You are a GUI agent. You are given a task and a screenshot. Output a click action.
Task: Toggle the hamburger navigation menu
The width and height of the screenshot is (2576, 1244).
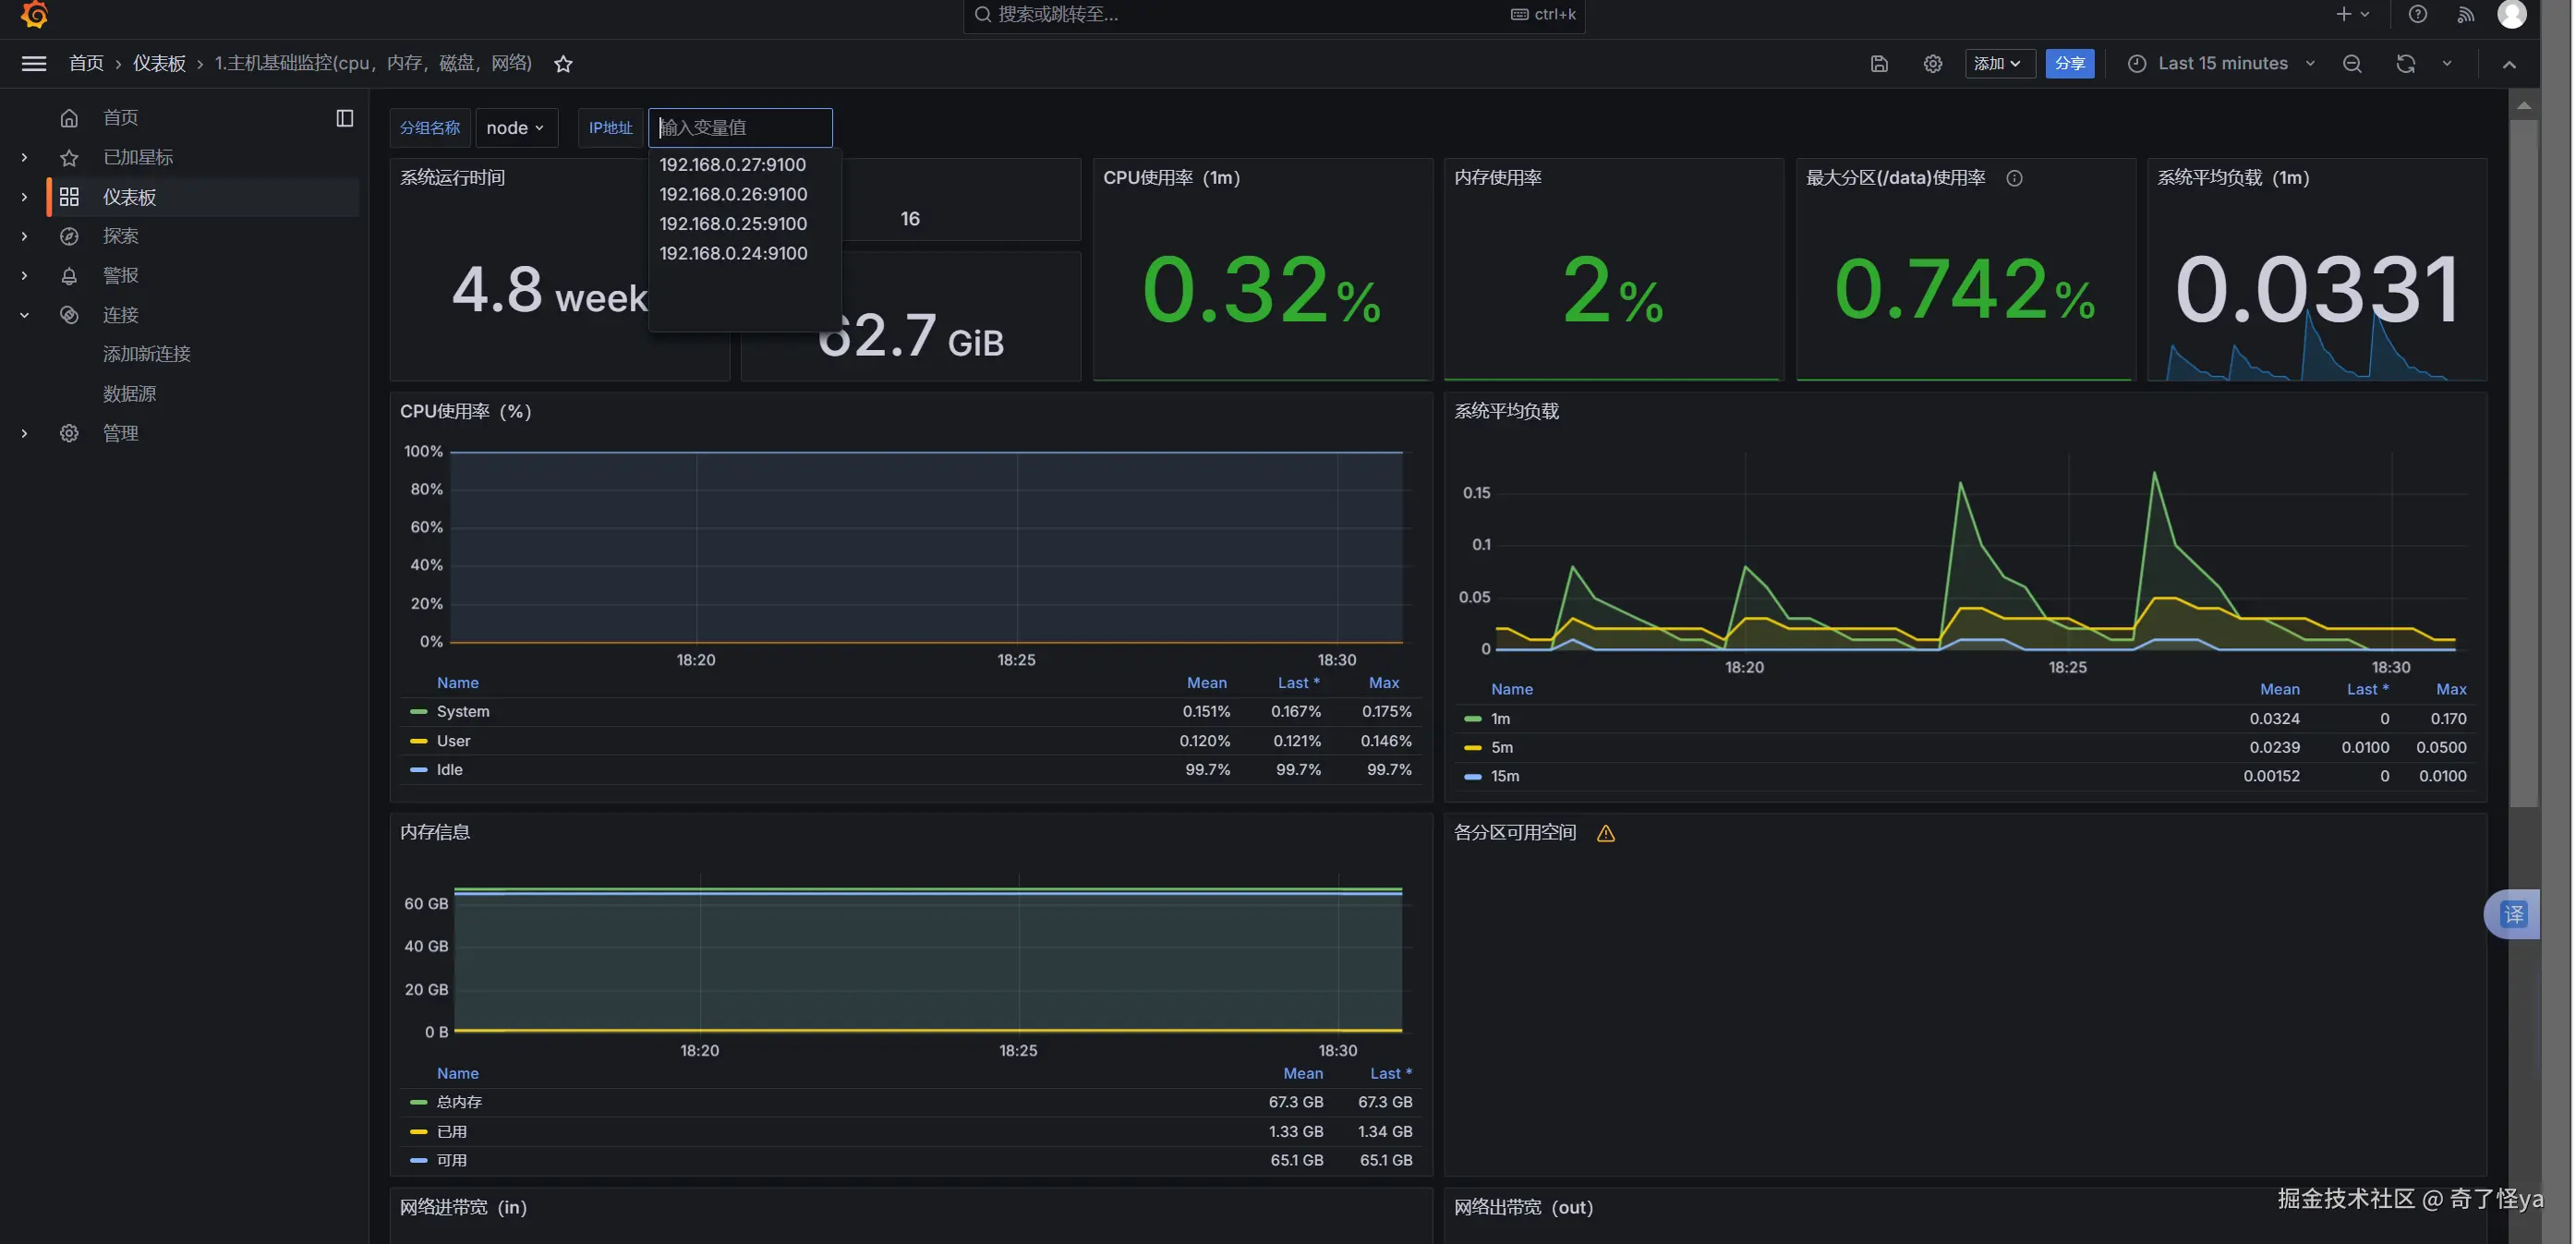(34, 64)
